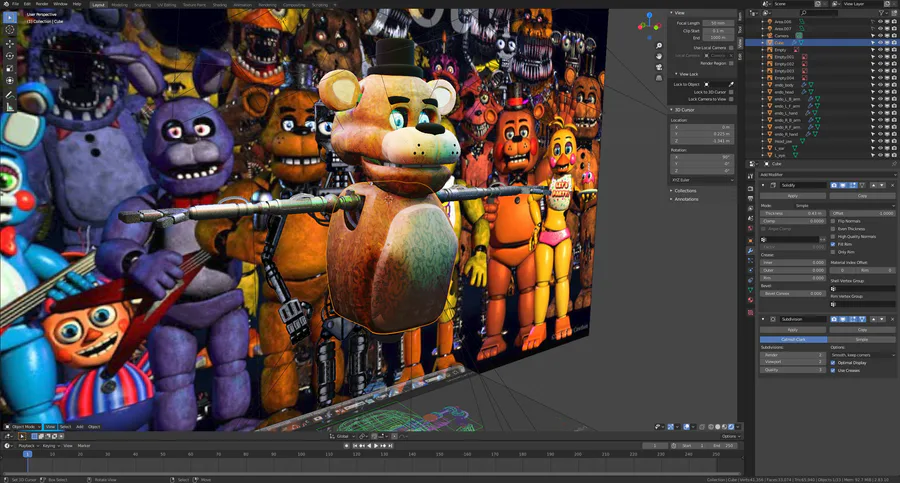Image resolution: width=900 pixels, height=483 pixels.
Task: Open the Render properties tab icon
Action: tap(750, 188)
